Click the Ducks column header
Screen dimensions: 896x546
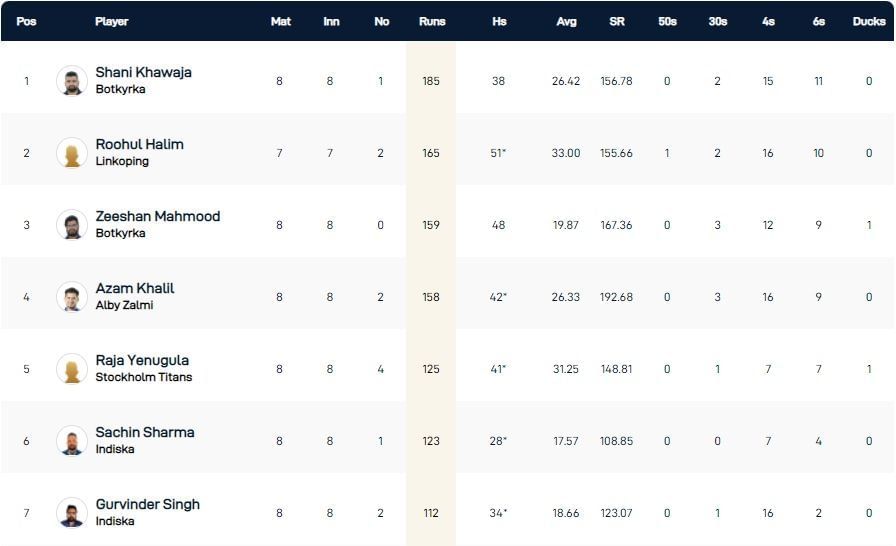click(869, 21)
